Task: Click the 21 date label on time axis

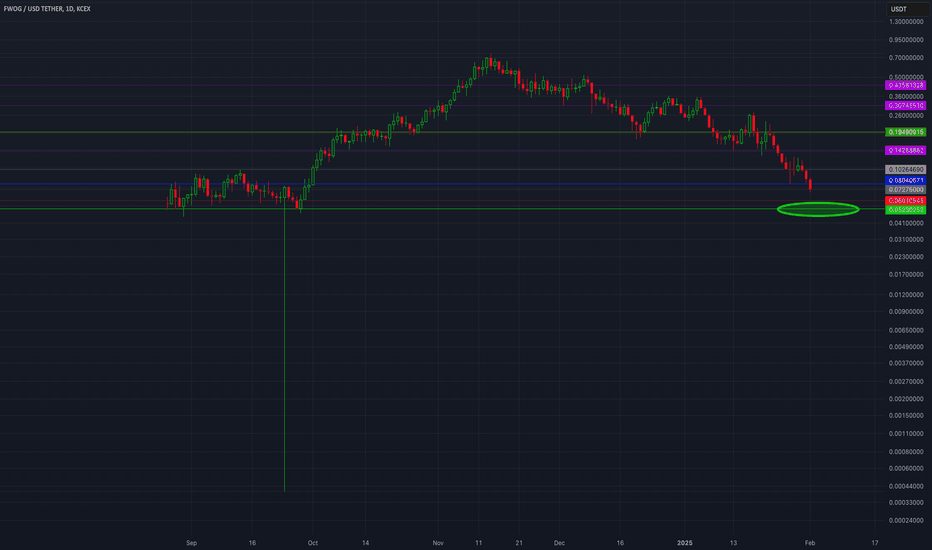Action: [519, 543]
